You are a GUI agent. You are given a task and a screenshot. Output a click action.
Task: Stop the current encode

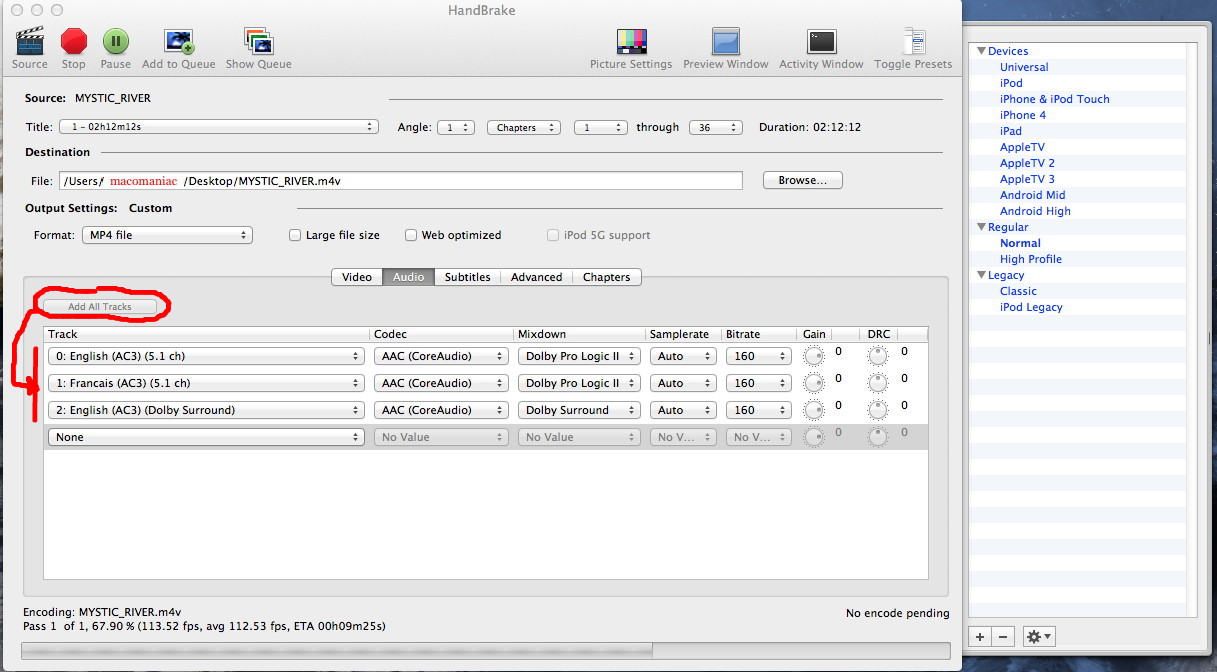click(74, 41)
